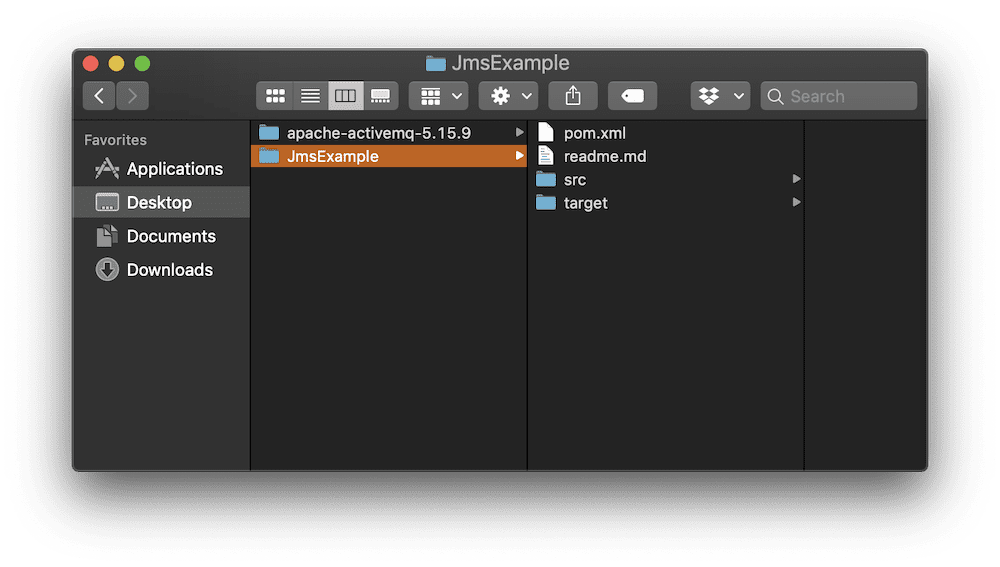Open Downloads in the sidebar
This screenshot has height=567, width=1000.
(x=161, y=270)
